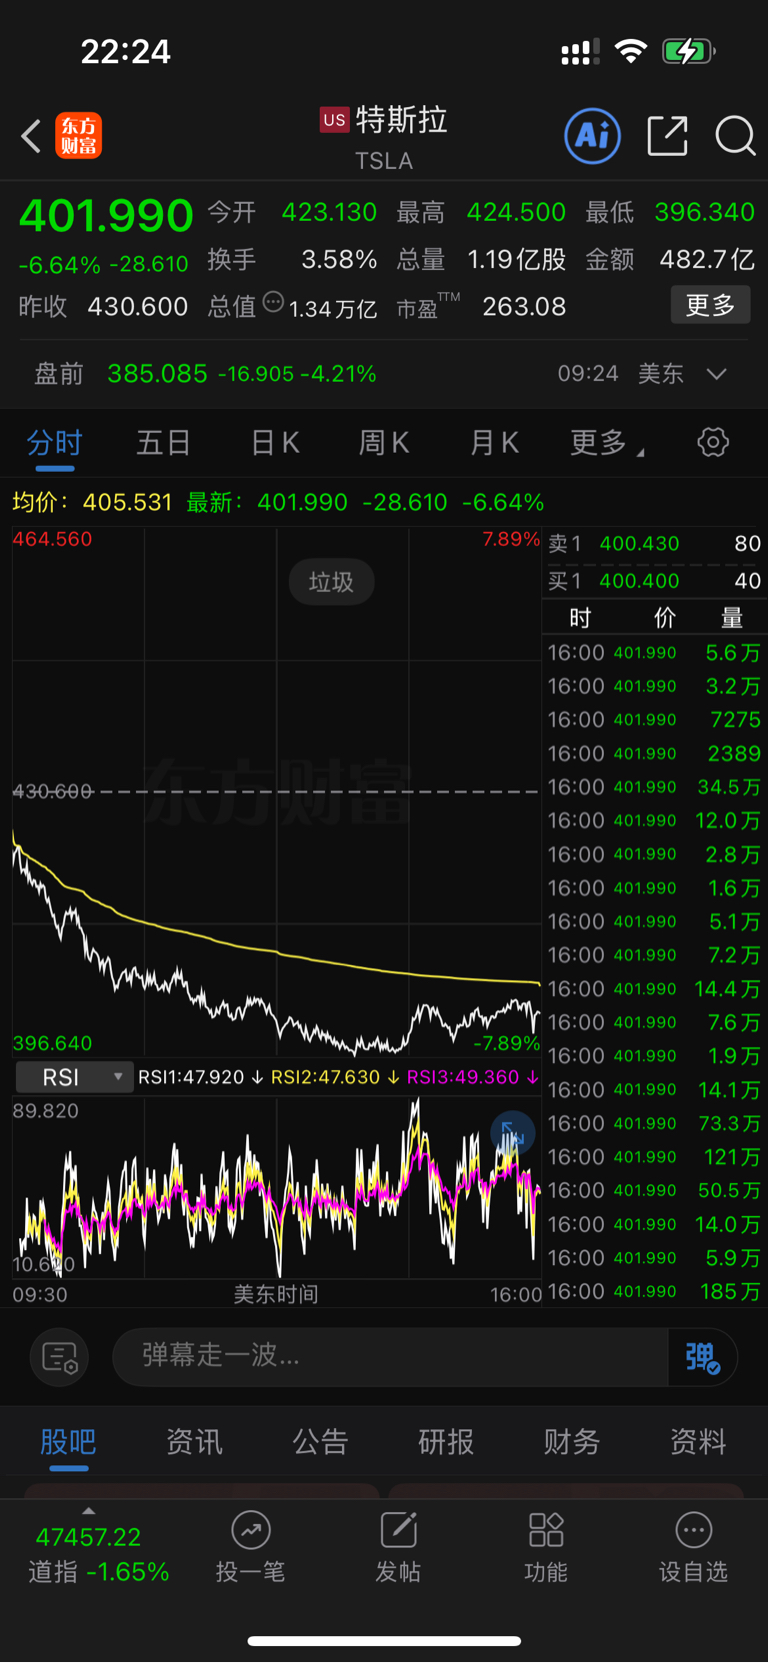Open the 财务 tab
This screenshot has width=768, height=1663.
pos(572,1442)
